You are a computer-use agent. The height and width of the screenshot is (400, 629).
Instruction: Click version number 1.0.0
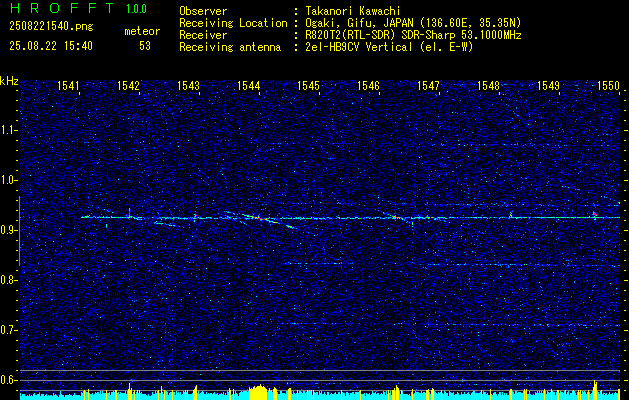pyautogui.click(x=136, y=9)
